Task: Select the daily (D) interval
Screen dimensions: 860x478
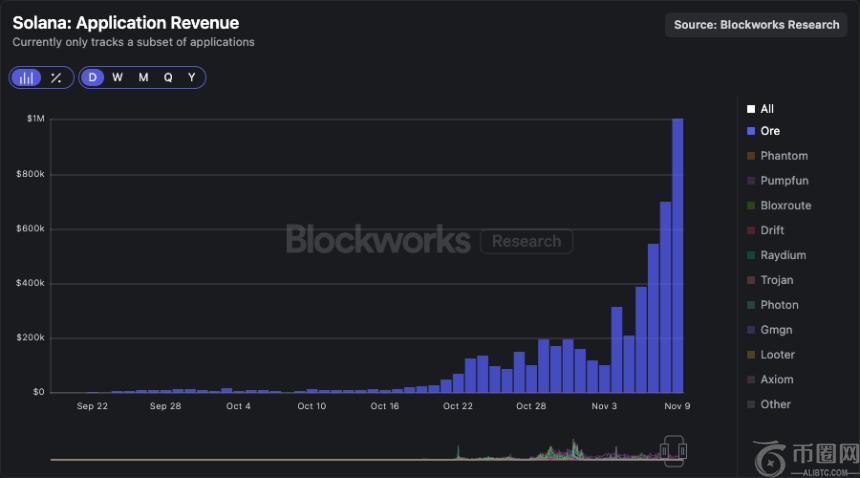Action: pos(93,78)
